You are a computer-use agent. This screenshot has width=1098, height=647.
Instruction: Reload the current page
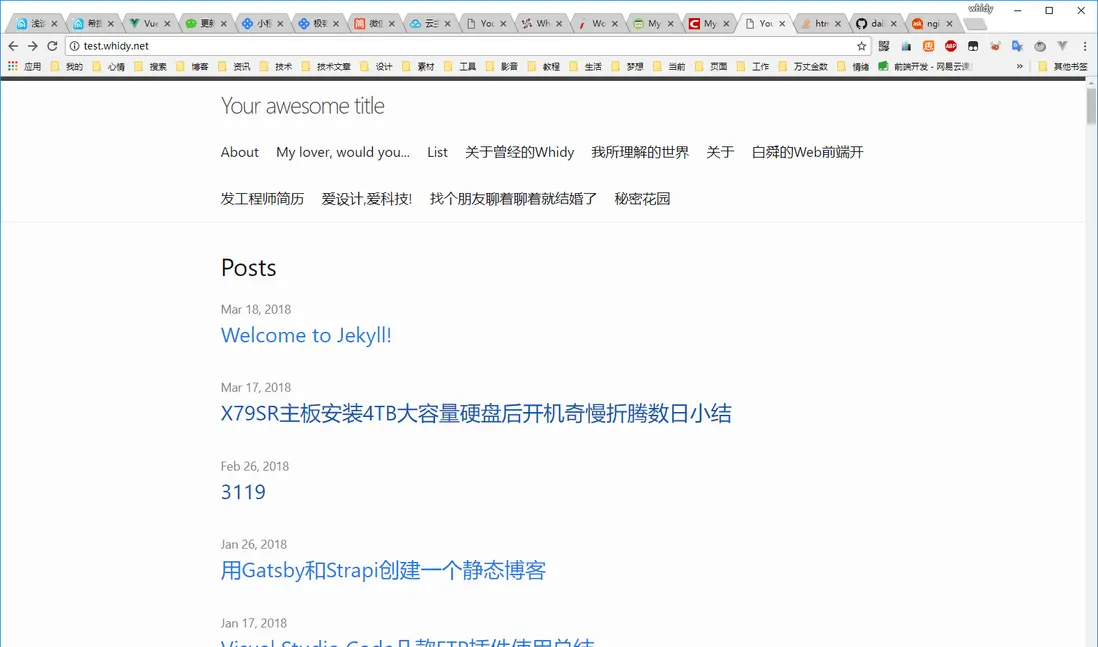pyautogui.click(x=52, y=46)
